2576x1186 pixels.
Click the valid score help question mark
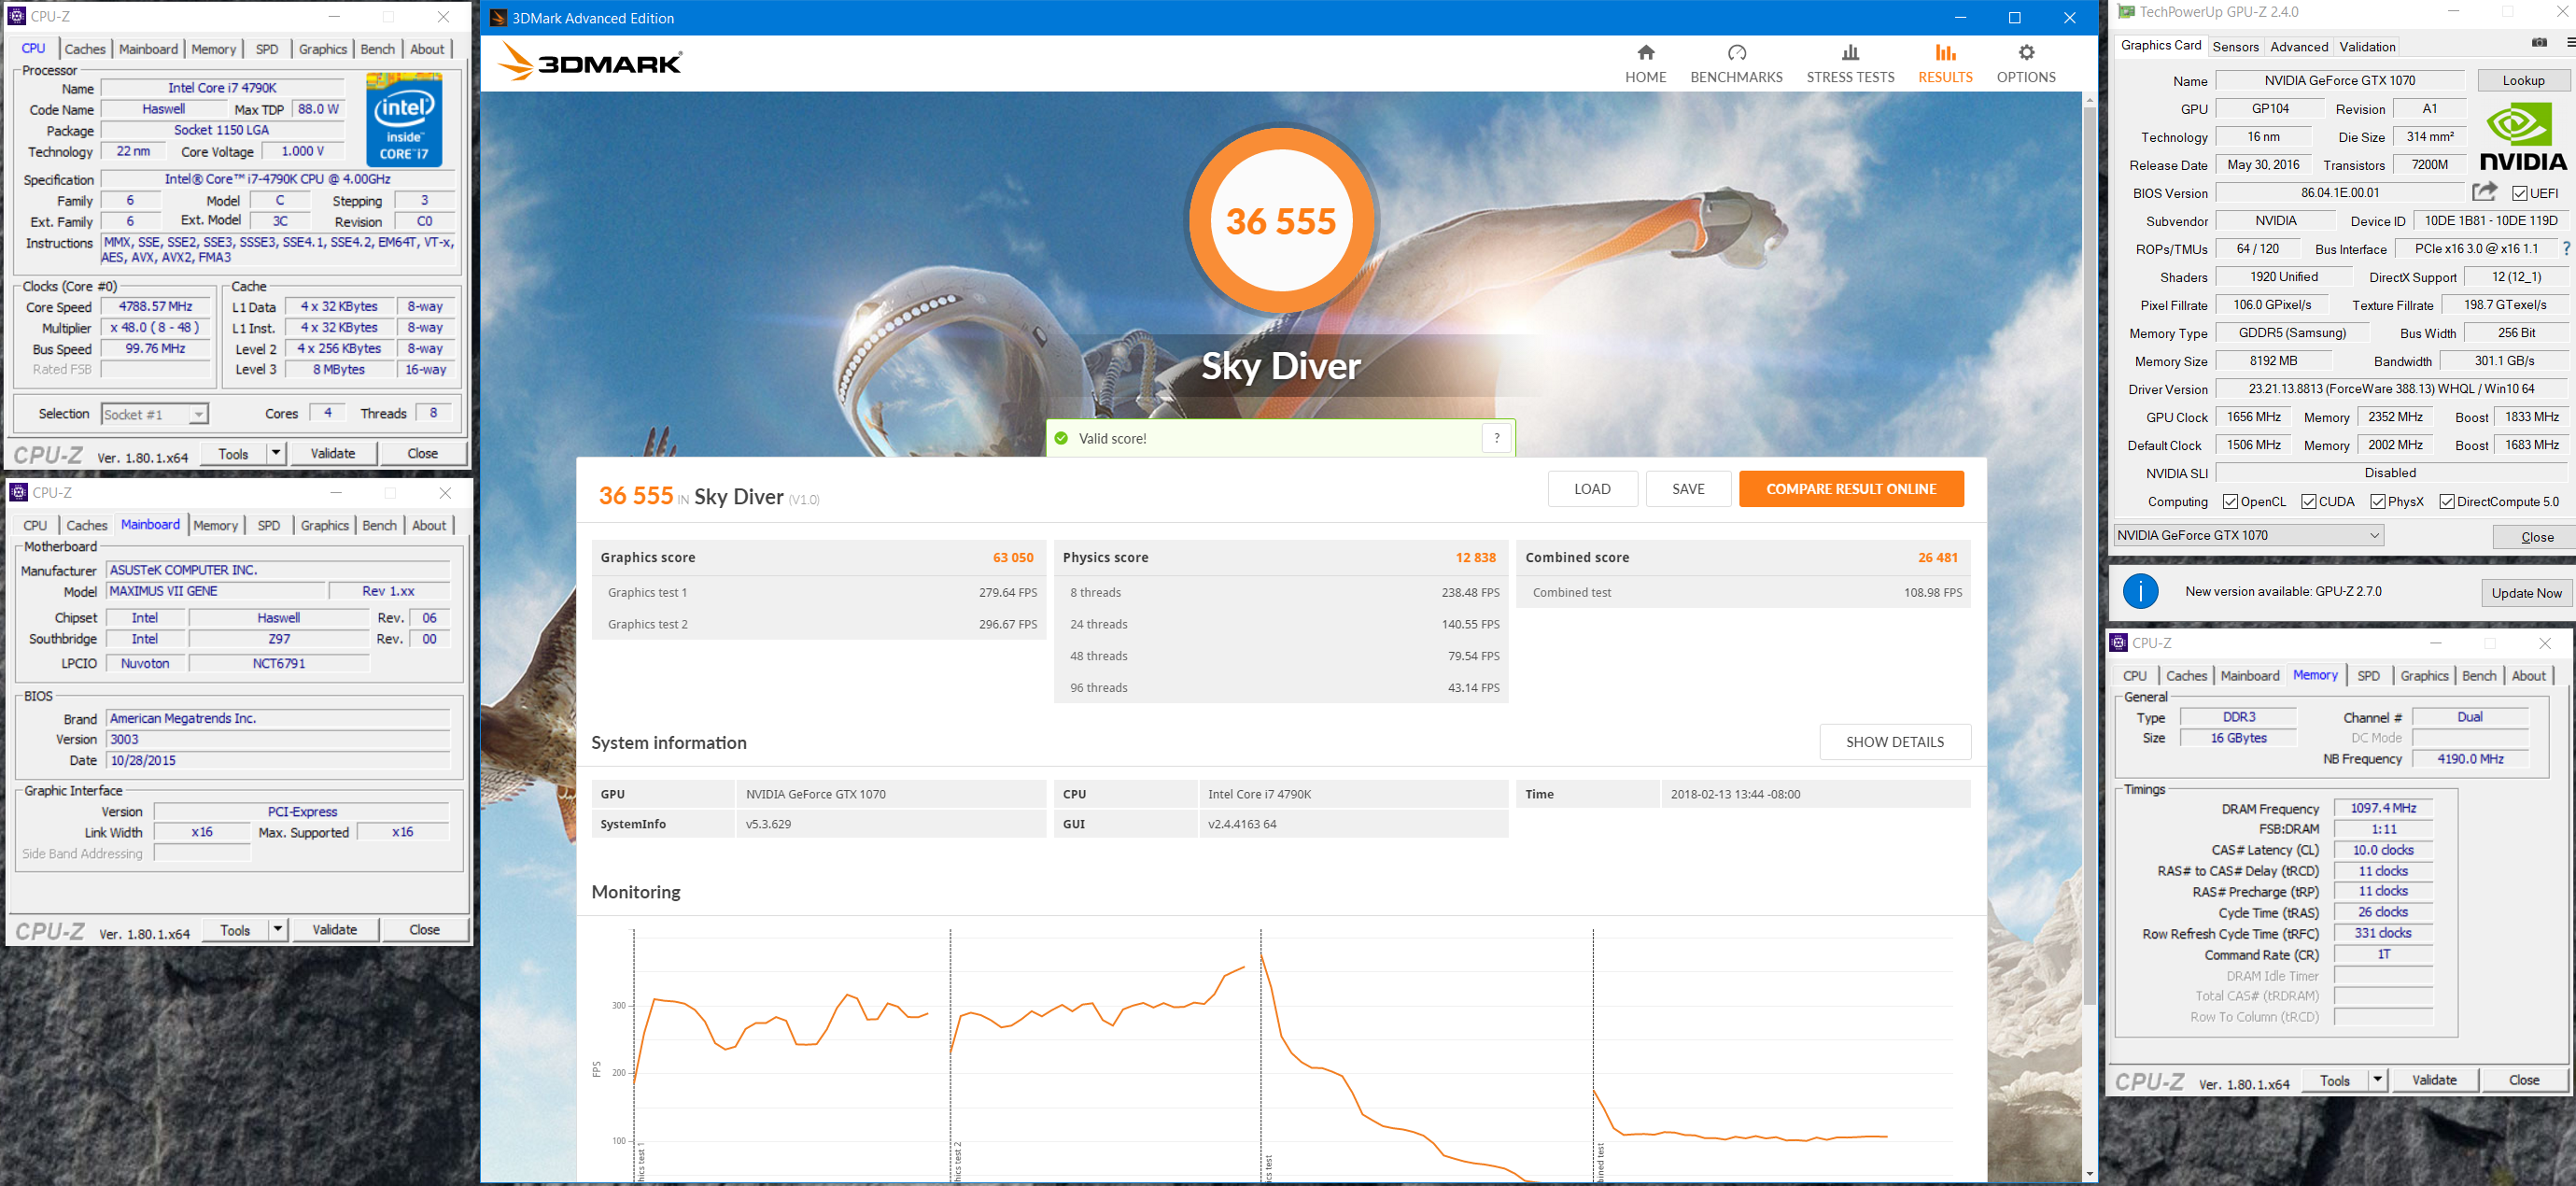pos(1496,438)
